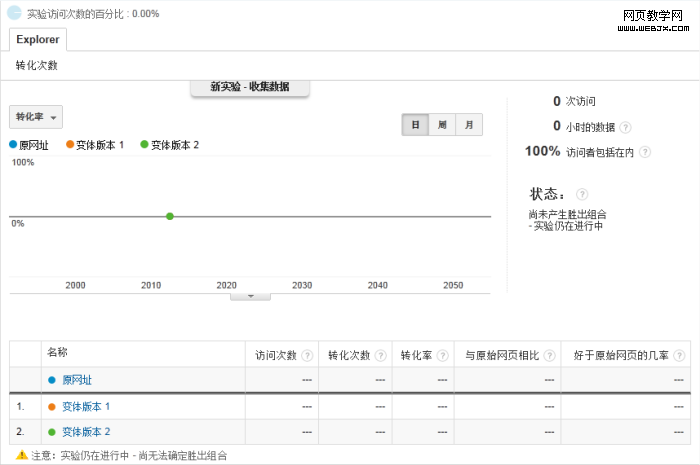Open 变体版本 2 link in table
Screen dimensions: 700x465
pyautogui.click(x=86, y=432)
